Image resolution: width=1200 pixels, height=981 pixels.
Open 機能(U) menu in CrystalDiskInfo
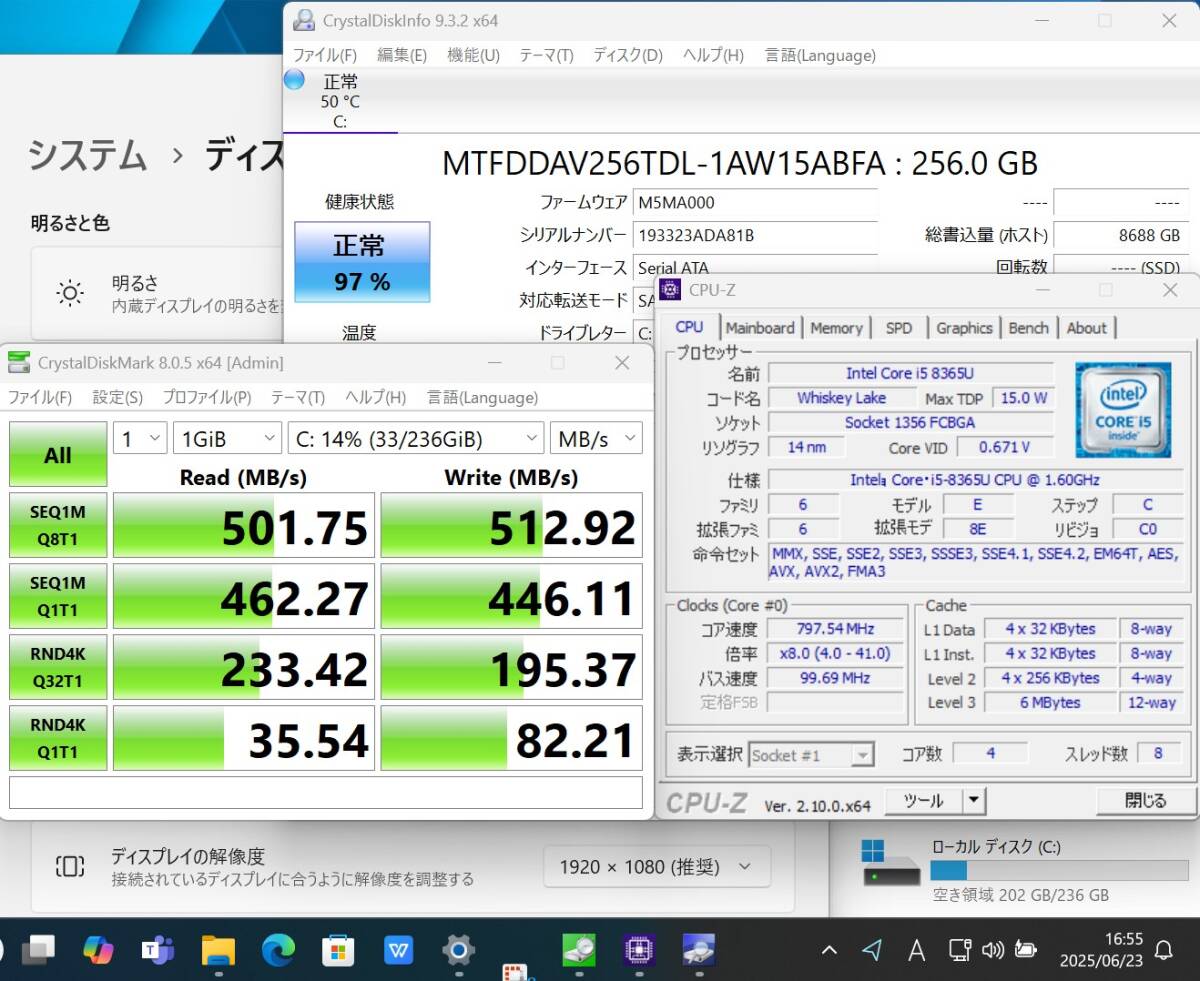[473, 55]
